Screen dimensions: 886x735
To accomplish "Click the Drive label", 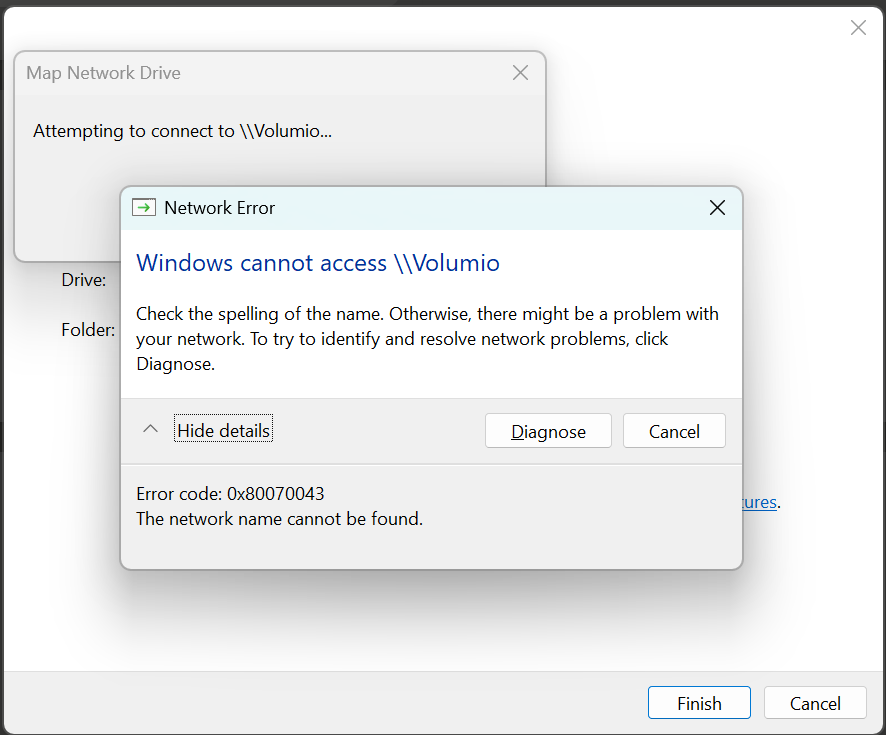I will click(x=84, y=280).
